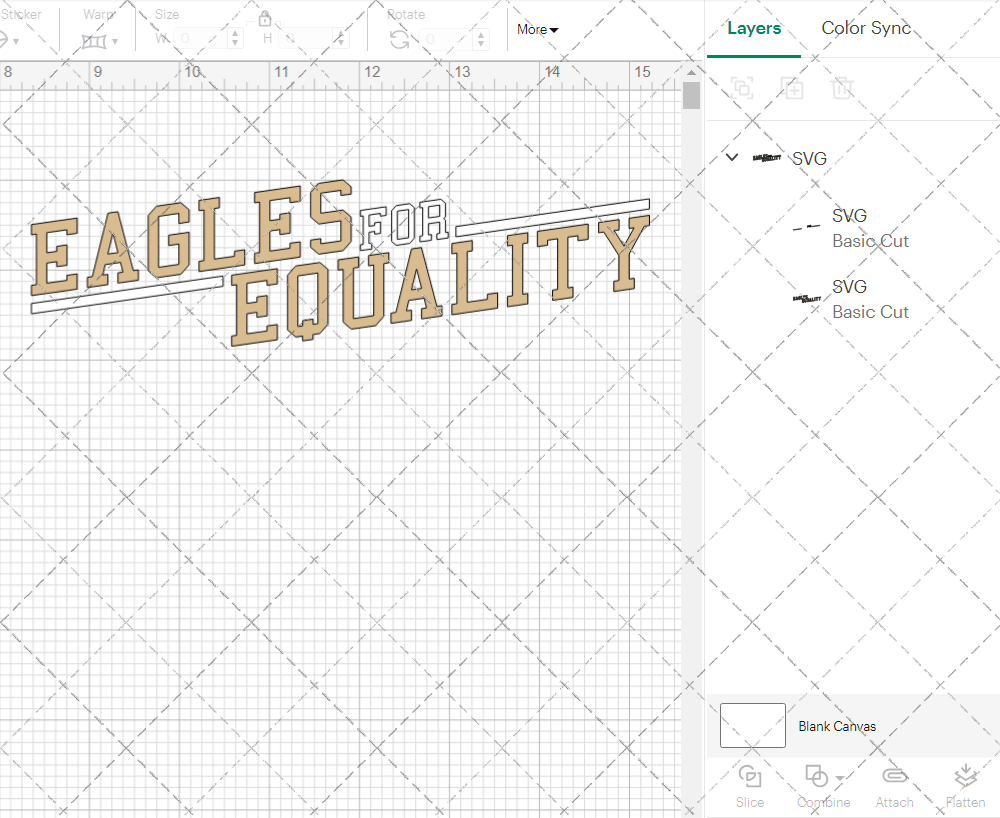
Task: Toggle the size aspect ratio lock
Action: coord(265,18)
